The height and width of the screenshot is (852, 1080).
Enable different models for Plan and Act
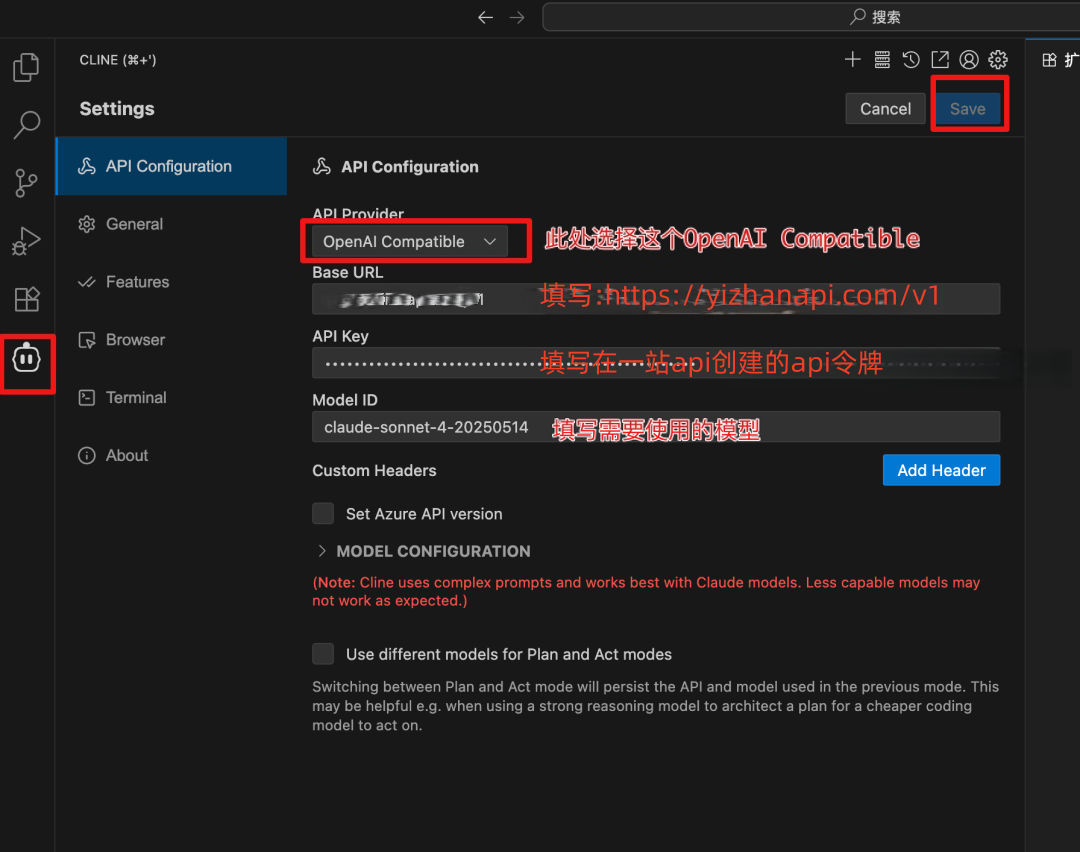pos(323,654)
